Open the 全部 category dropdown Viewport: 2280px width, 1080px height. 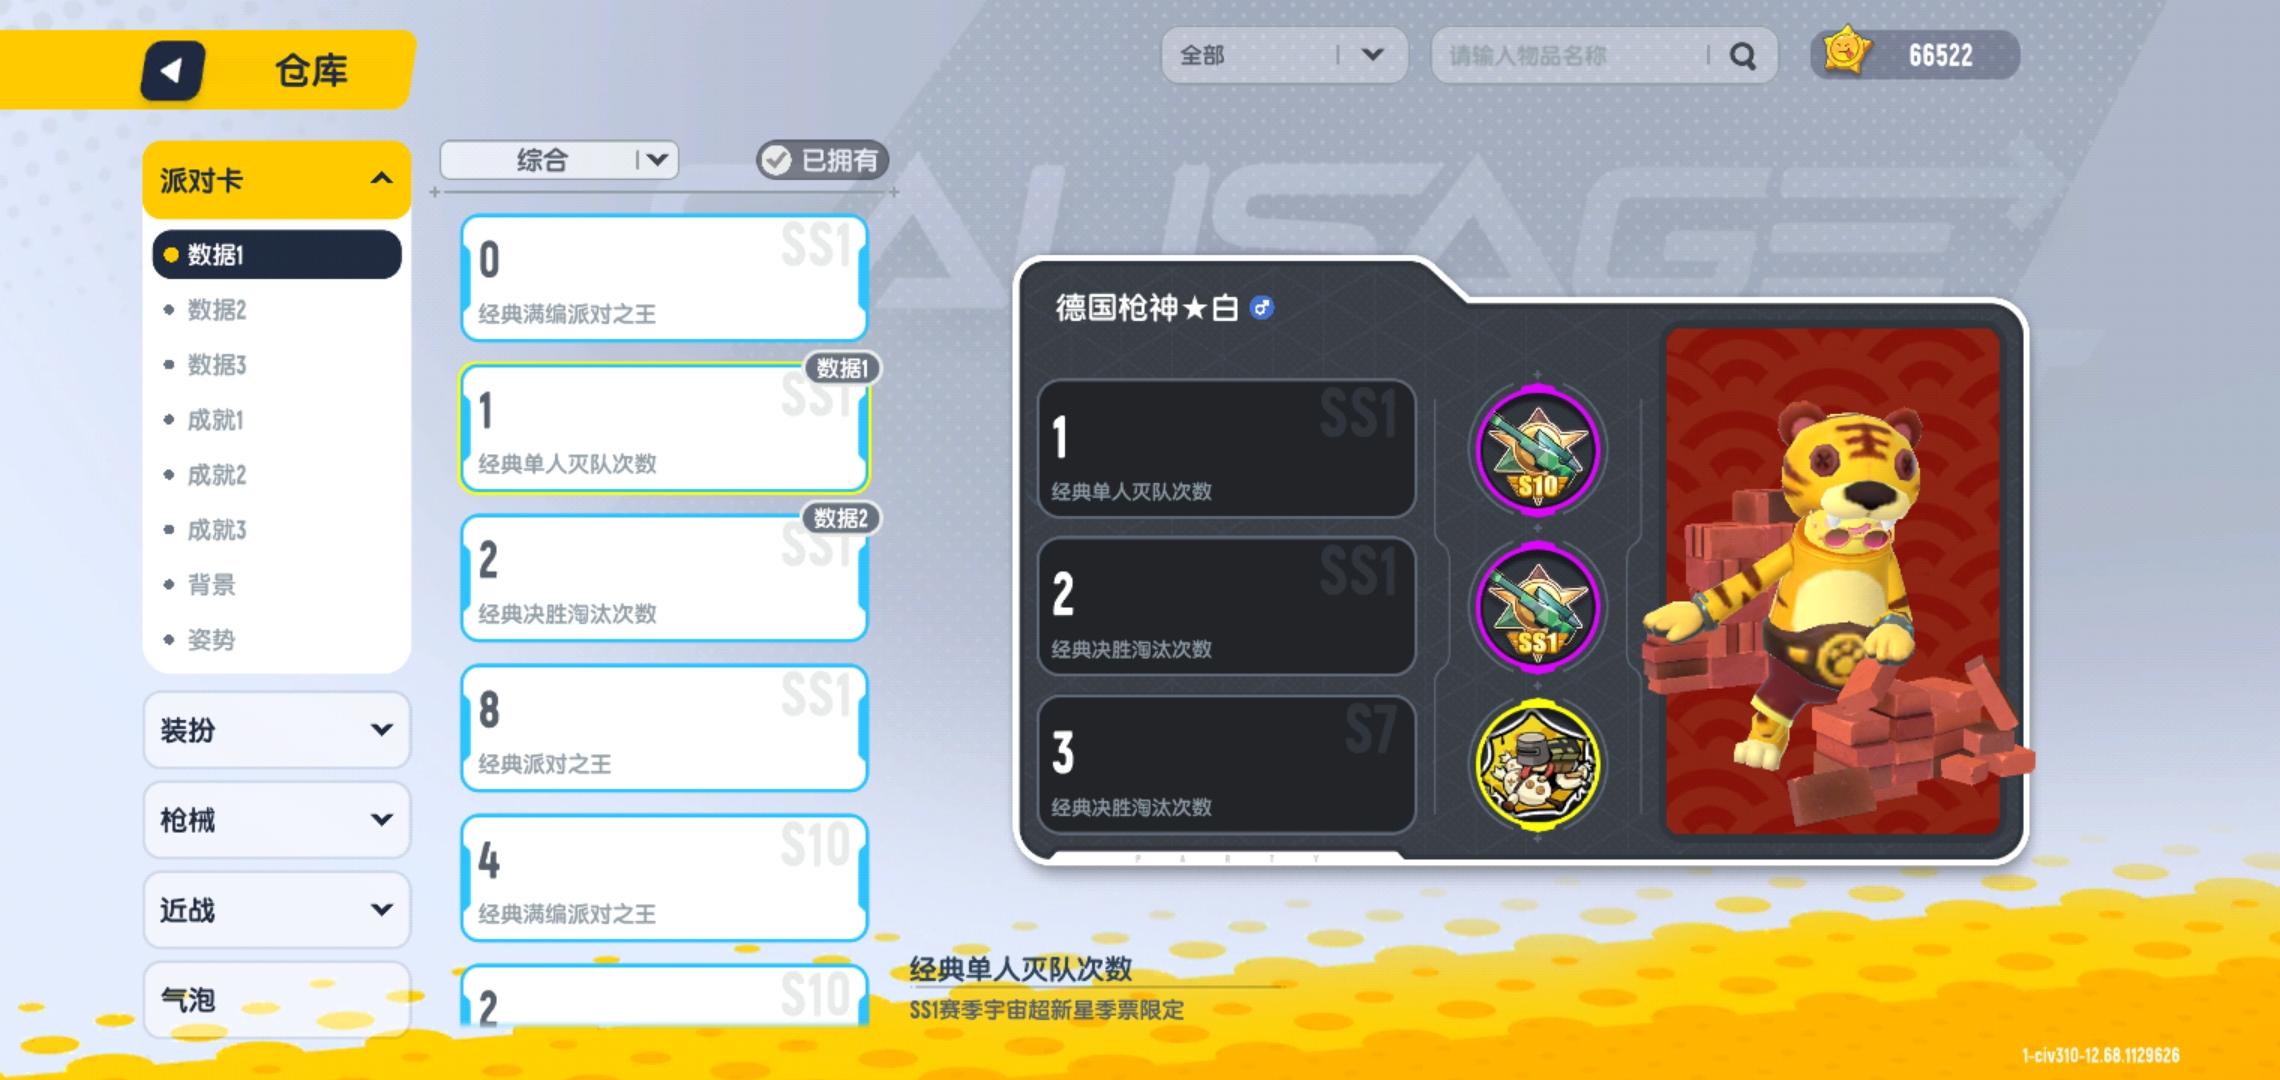(x=1284, y=55)
